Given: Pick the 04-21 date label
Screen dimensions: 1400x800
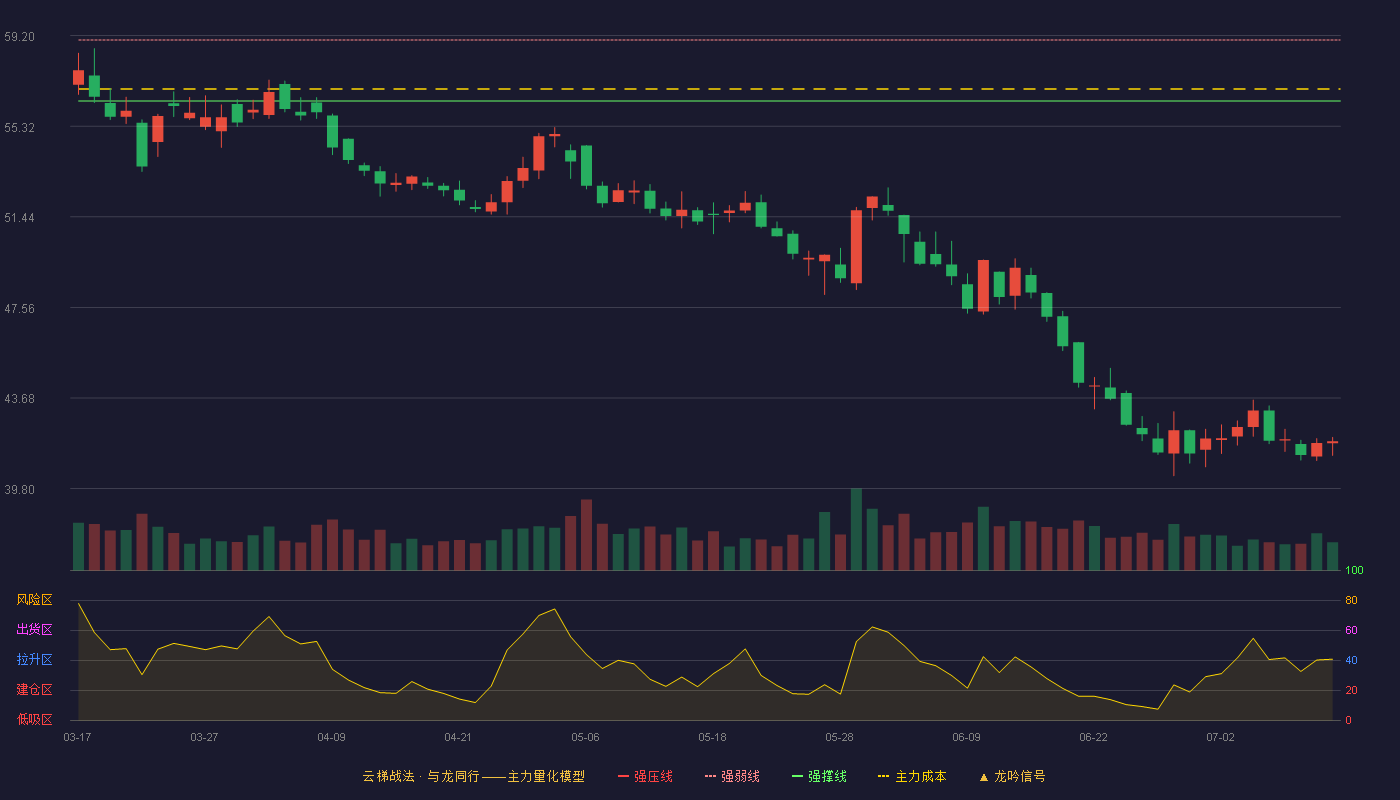Looking at the screenshot, I should pyautogui.click(x=458, y=737).
